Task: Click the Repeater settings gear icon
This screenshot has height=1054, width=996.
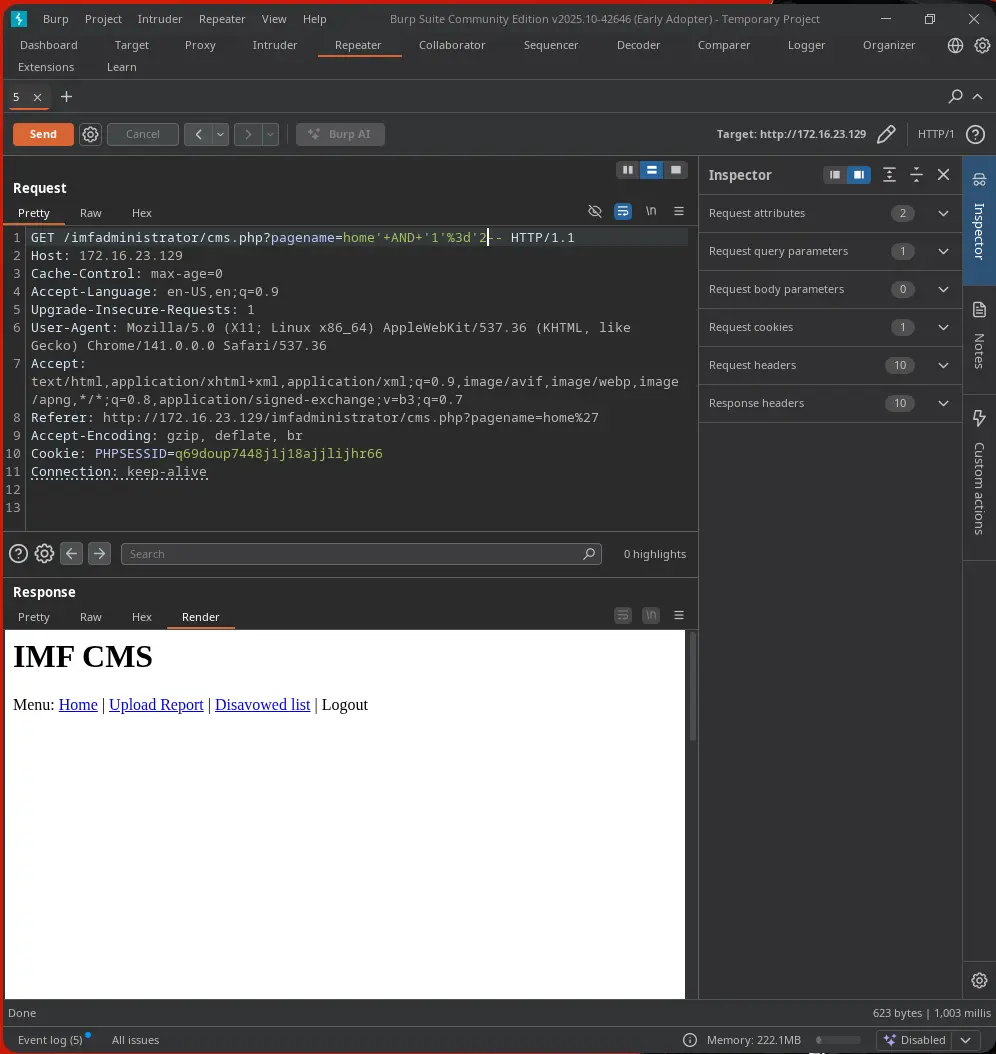Action: coord(90,134)
